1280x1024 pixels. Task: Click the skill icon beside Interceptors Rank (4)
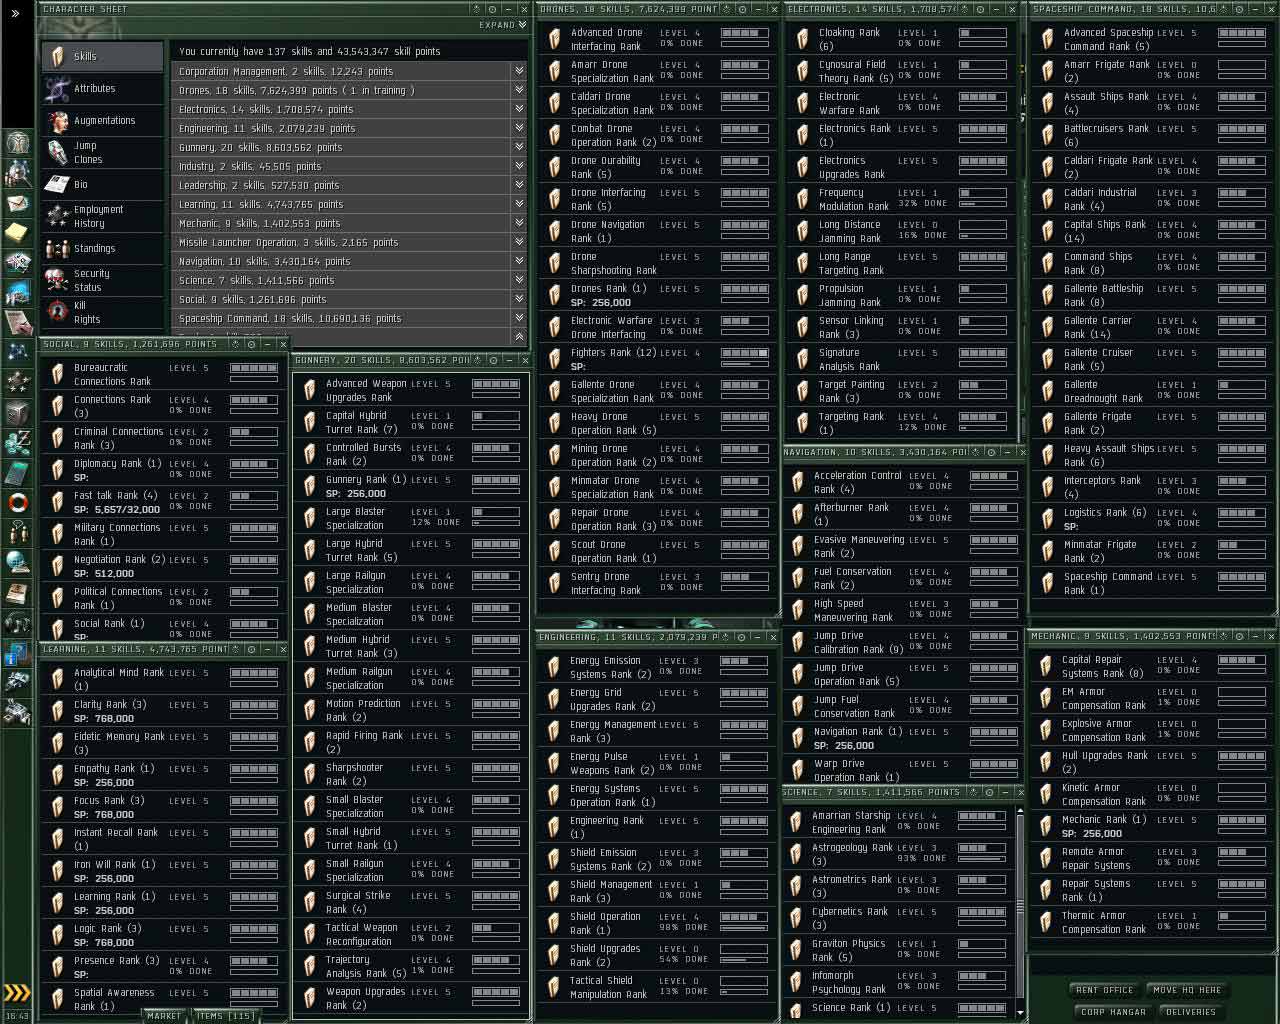(1047, 487)
